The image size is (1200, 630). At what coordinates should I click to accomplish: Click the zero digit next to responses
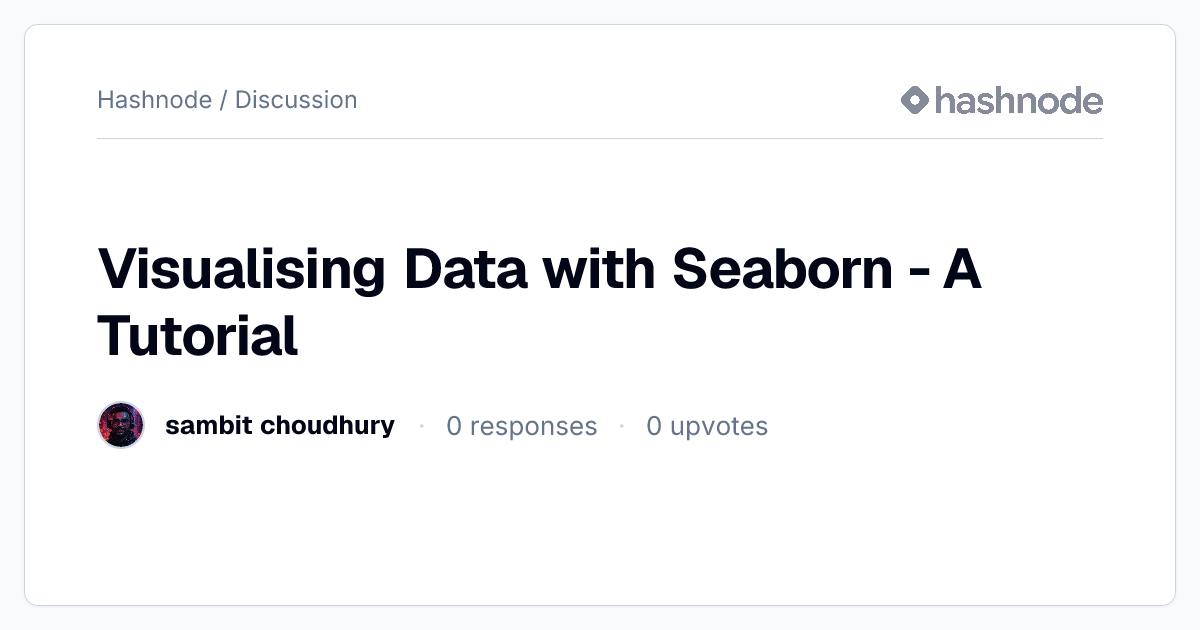[454, 427]
